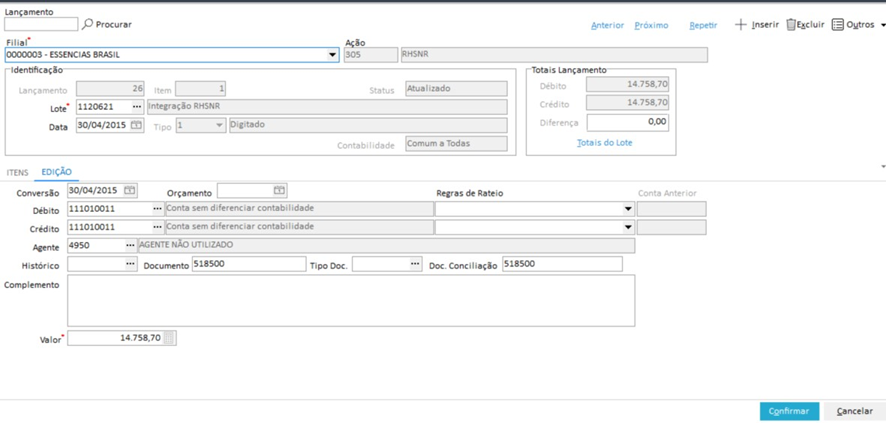Open calendar picker for Data field
886x423 pixels.
(x=136, y=125)
